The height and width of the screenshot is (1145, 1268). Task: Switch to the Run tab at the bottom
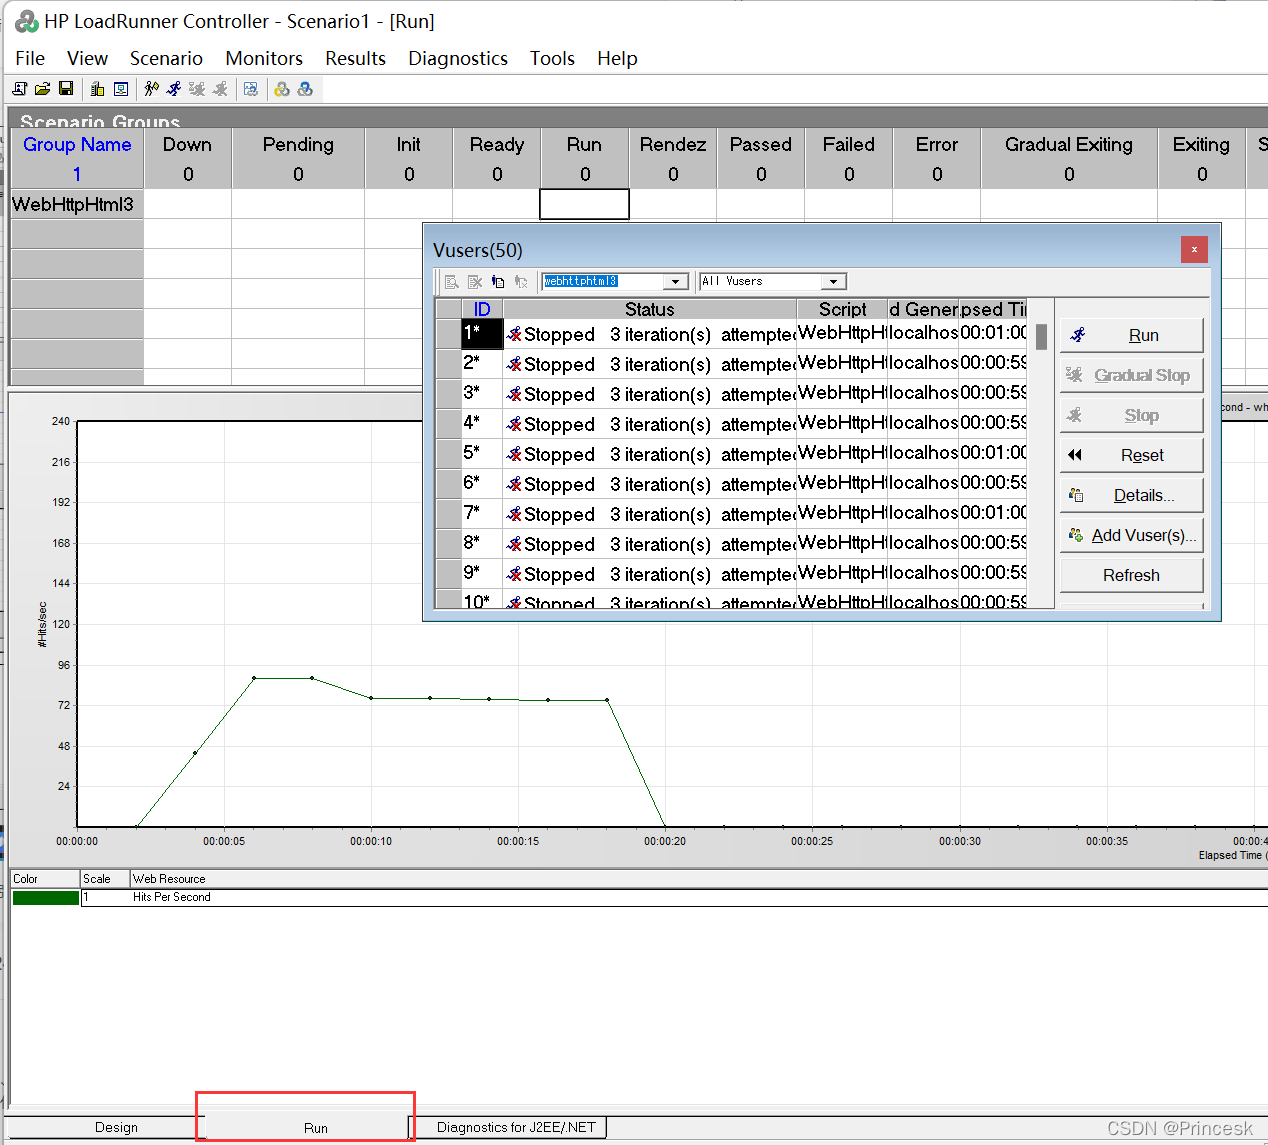pos(315,1127)
